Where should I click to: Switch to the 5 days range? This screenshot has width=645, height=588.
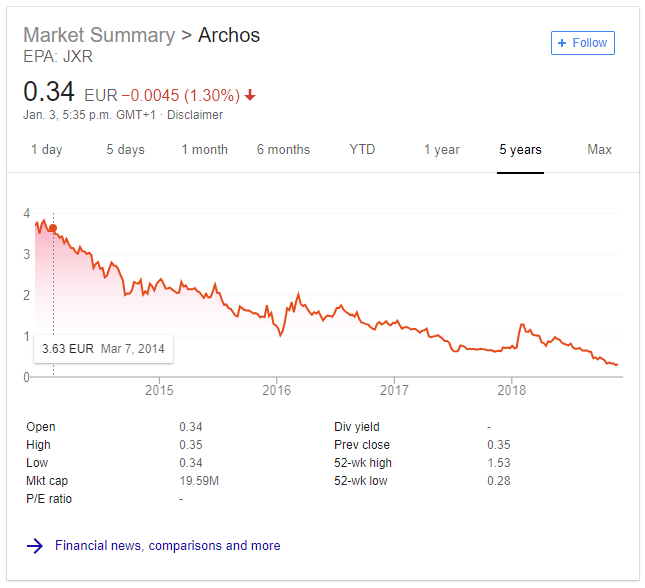pyautogui.click(x=125, y=150)
